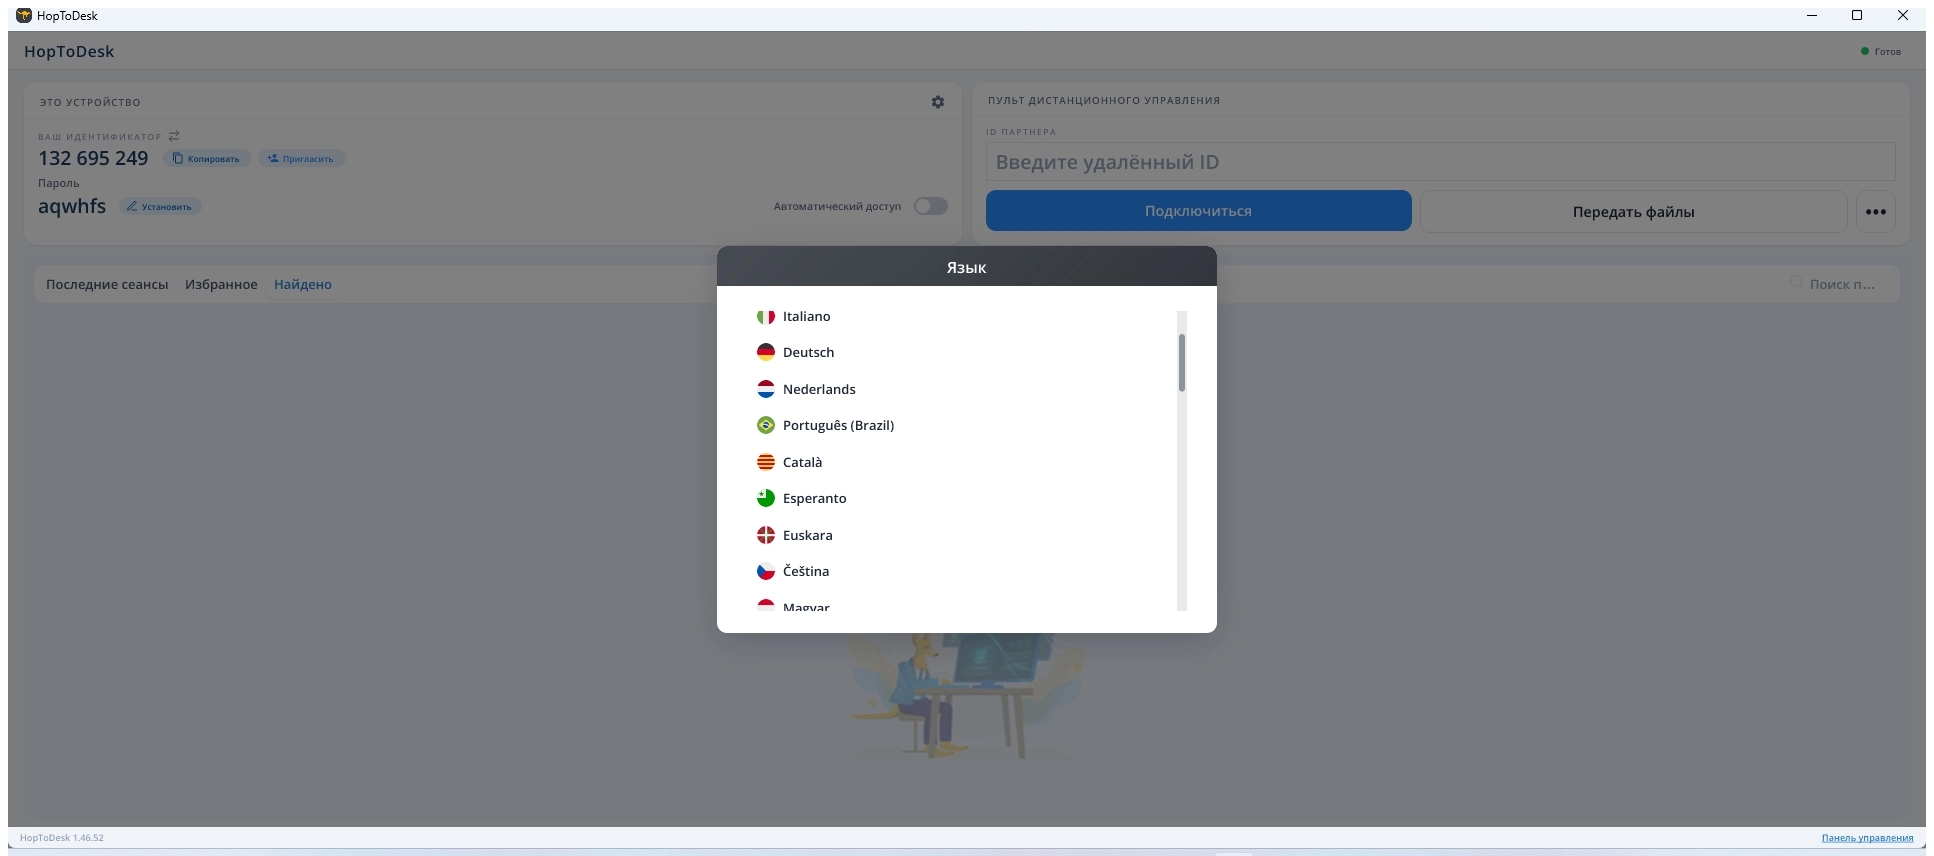Viewport: 1934px width, 856px height.
Task: Choose Nederlands from the language list
Action: (819, 389)
